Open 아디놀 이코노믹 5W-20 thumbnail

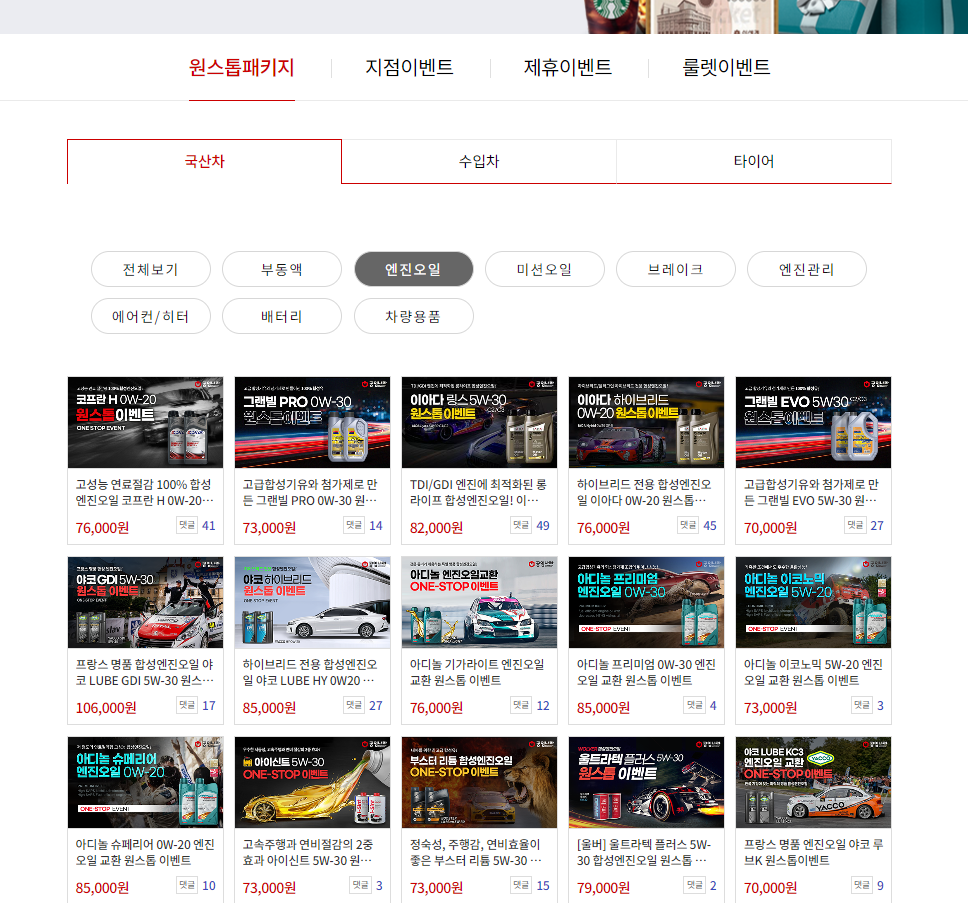813,602
